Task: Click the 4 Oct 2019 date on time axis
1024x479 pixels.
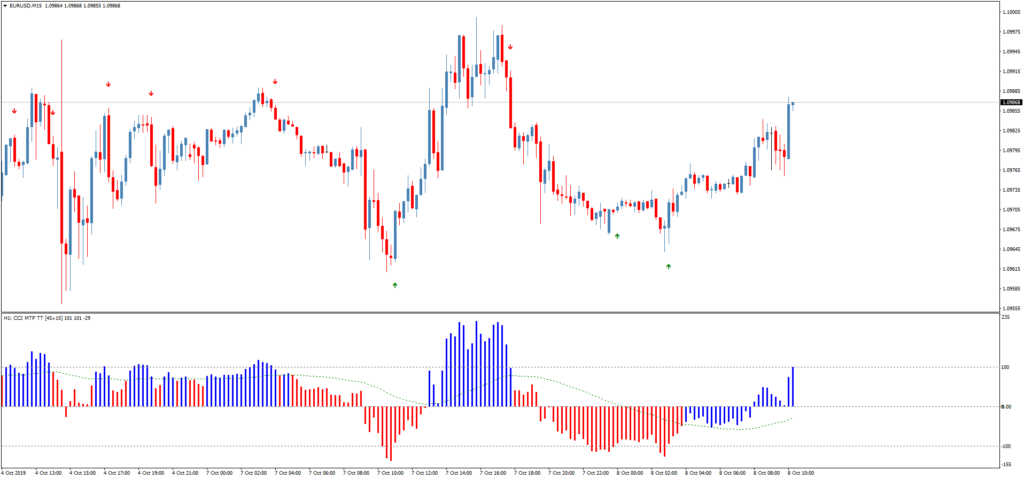Action: tap(14, 472)
